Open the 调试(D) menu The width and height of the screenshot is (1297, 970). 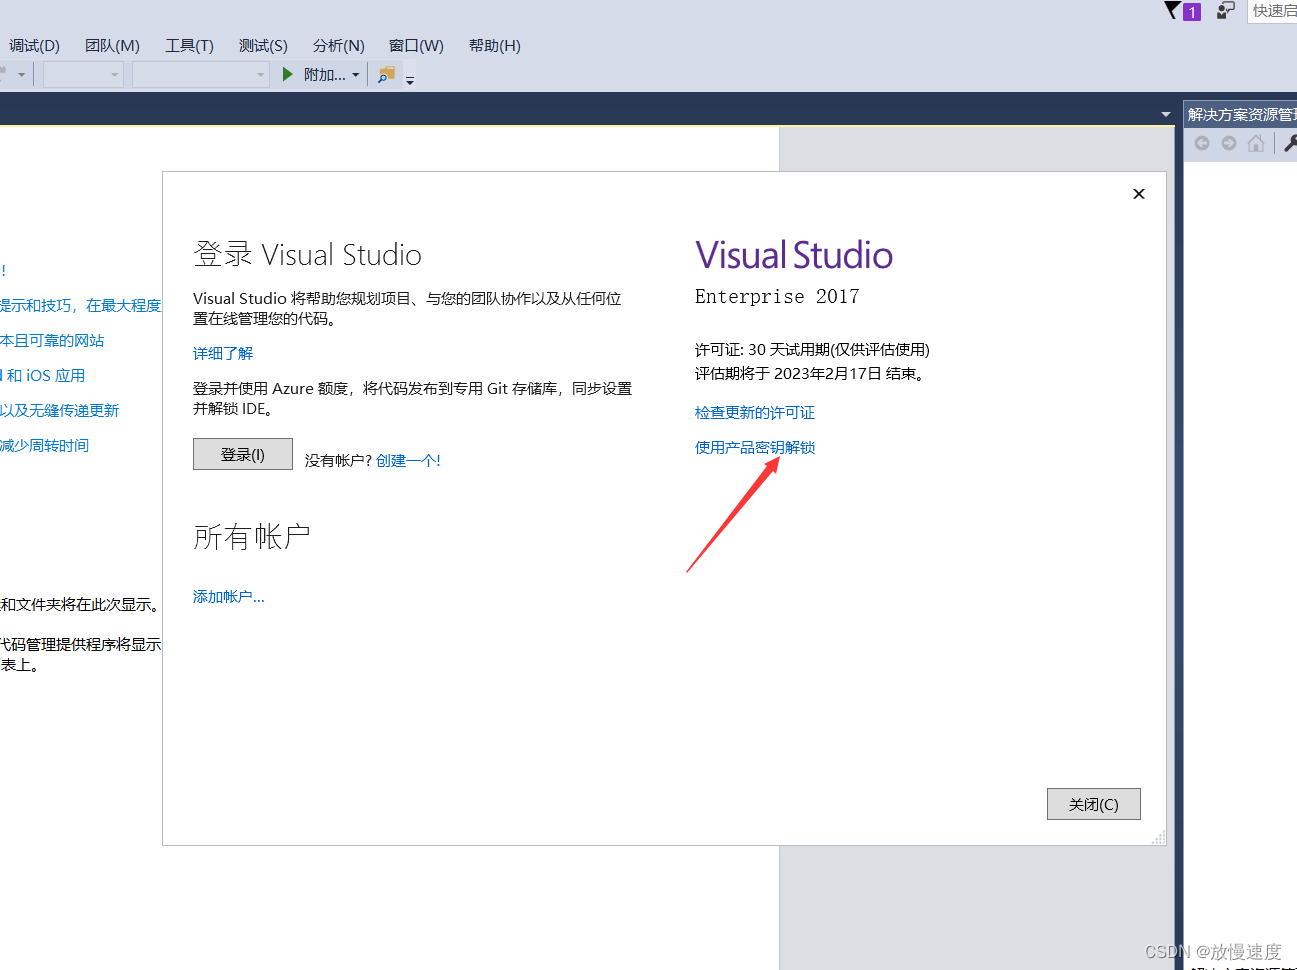click(x=34, y=45)
